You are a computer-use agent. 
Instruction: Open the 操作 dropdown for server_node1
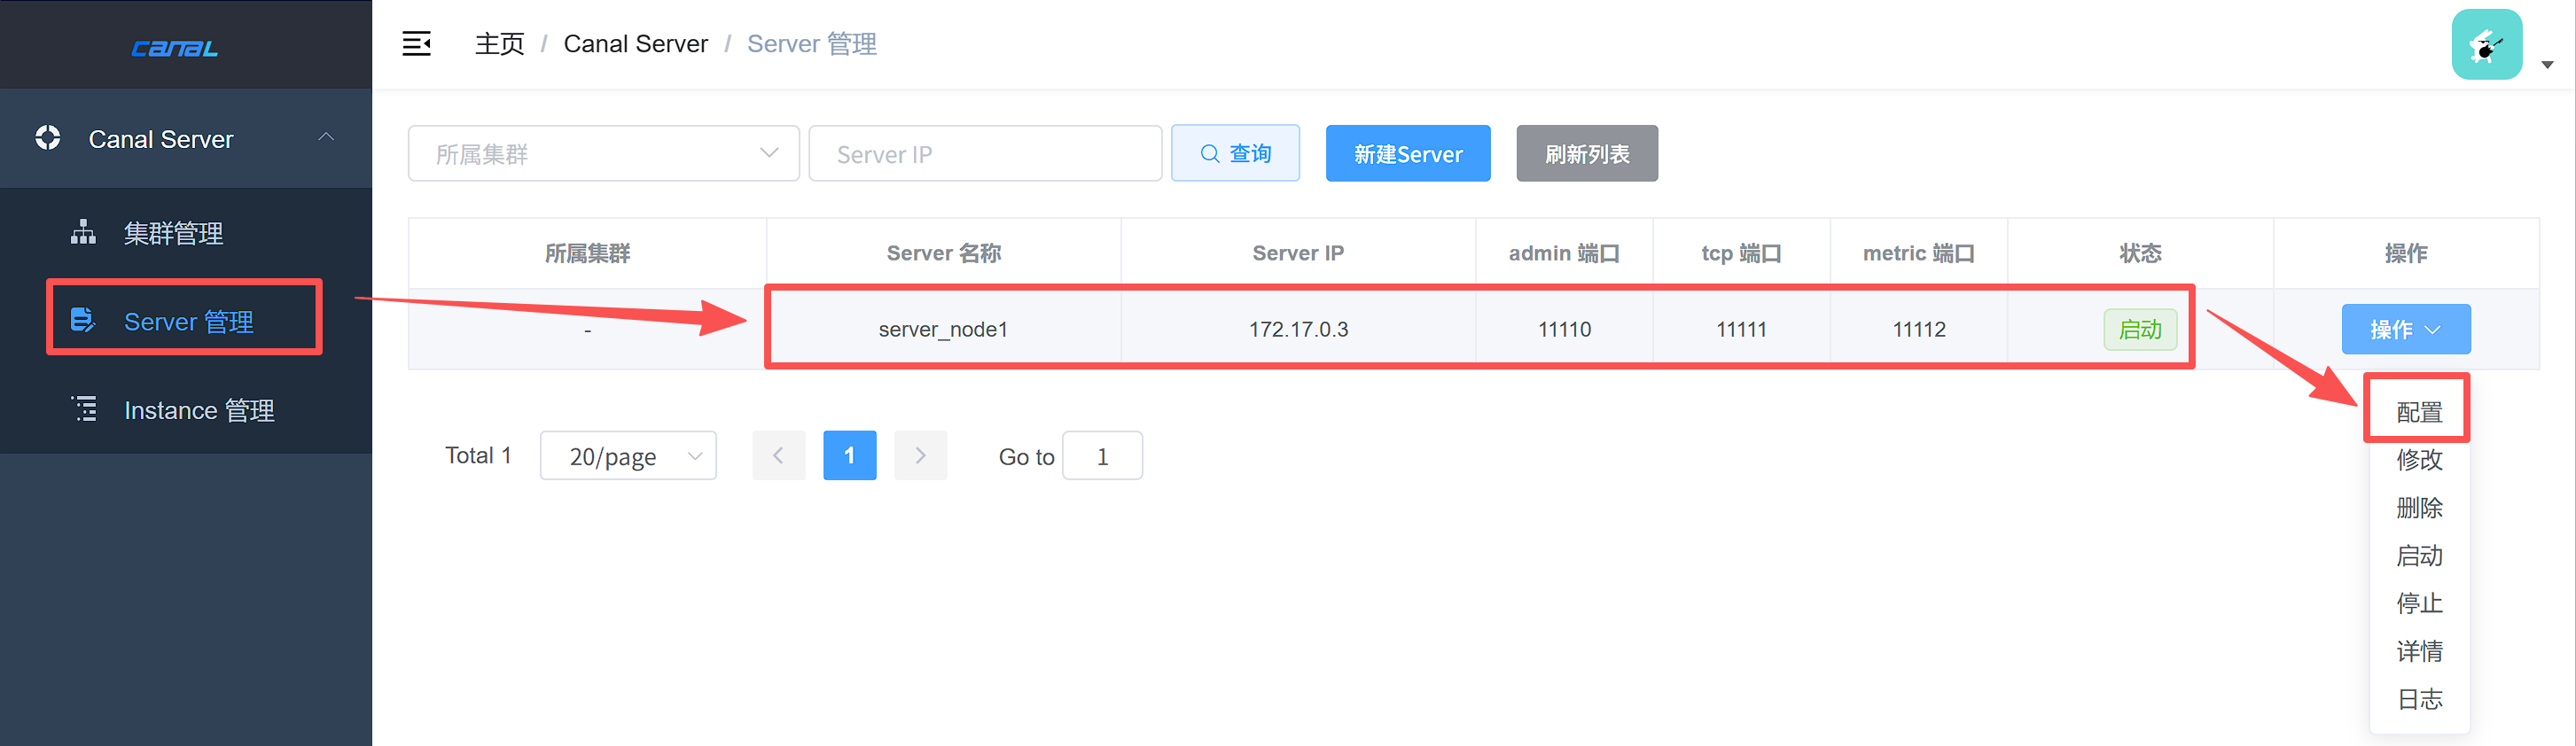[x=2406, y=329]
